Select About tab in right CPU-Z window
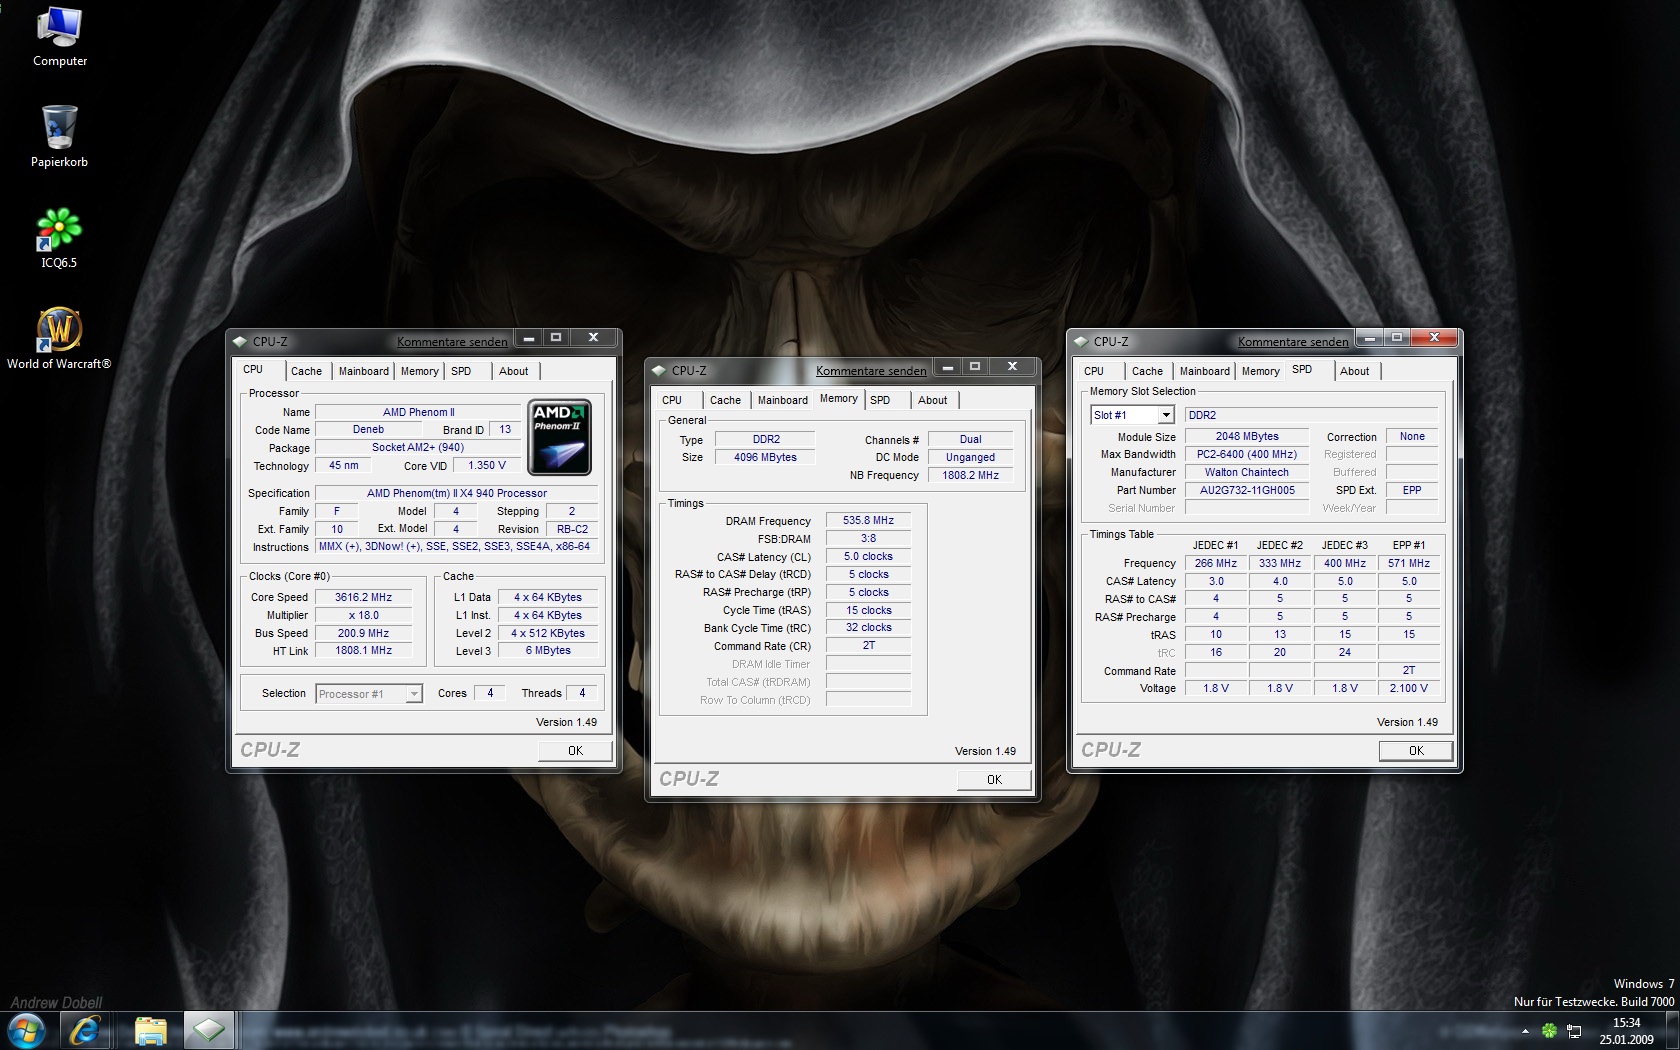1680x1050 pixels. coord(1355,371)
